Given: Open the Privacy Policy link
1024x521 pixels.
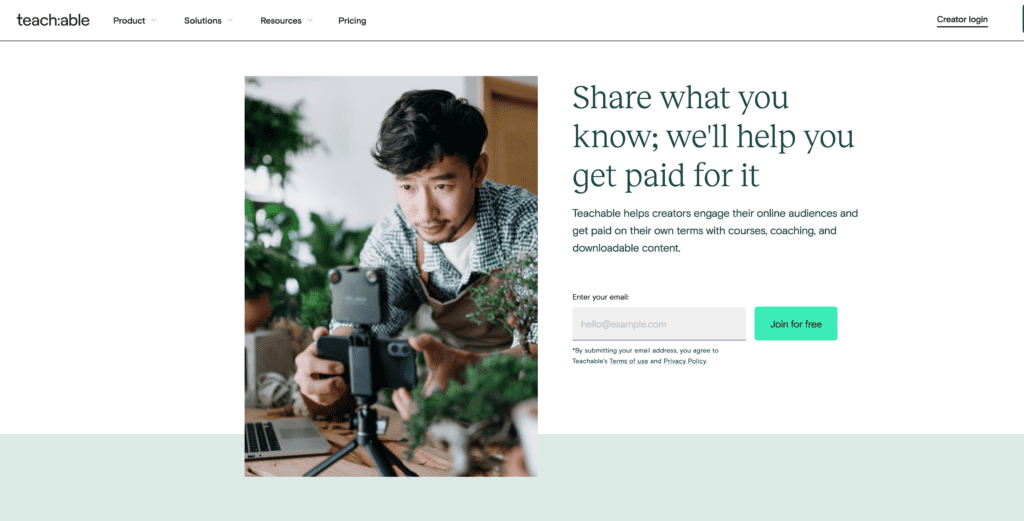Looking at the screenshot, I should coord(684,361).
